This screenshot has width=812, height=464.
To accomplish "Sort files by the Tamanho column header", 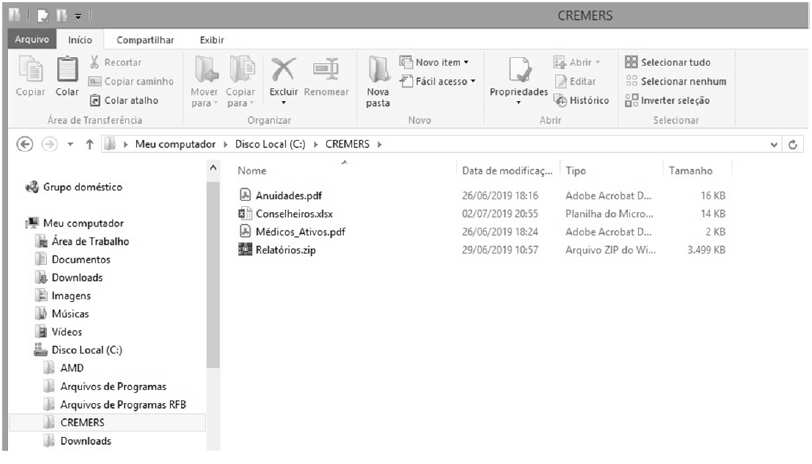I will click(x=691, y=170).
